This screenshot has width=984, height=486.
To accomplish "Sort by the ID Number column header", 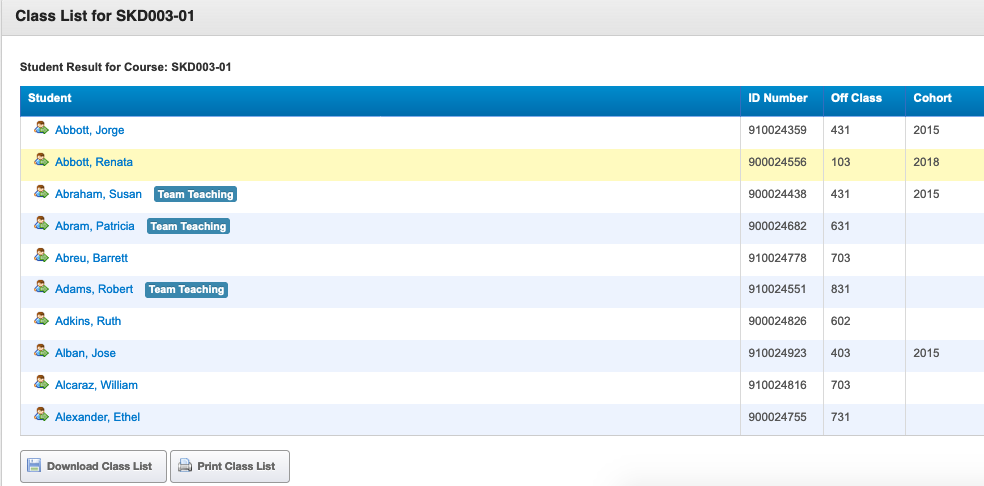I will (x=778, y=98).
